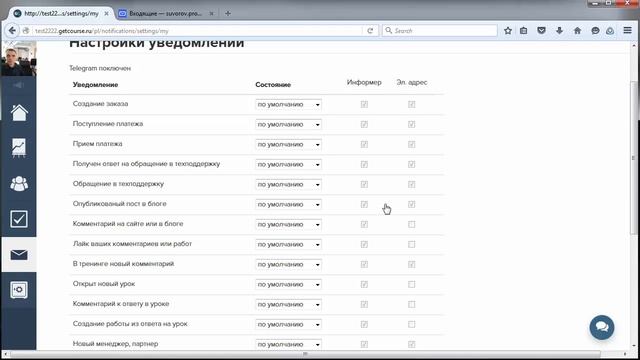This screenshot has width=640, height=360.
Task: Open the analytics chart icon in the sidebar
Action: [x=19, y=148]
